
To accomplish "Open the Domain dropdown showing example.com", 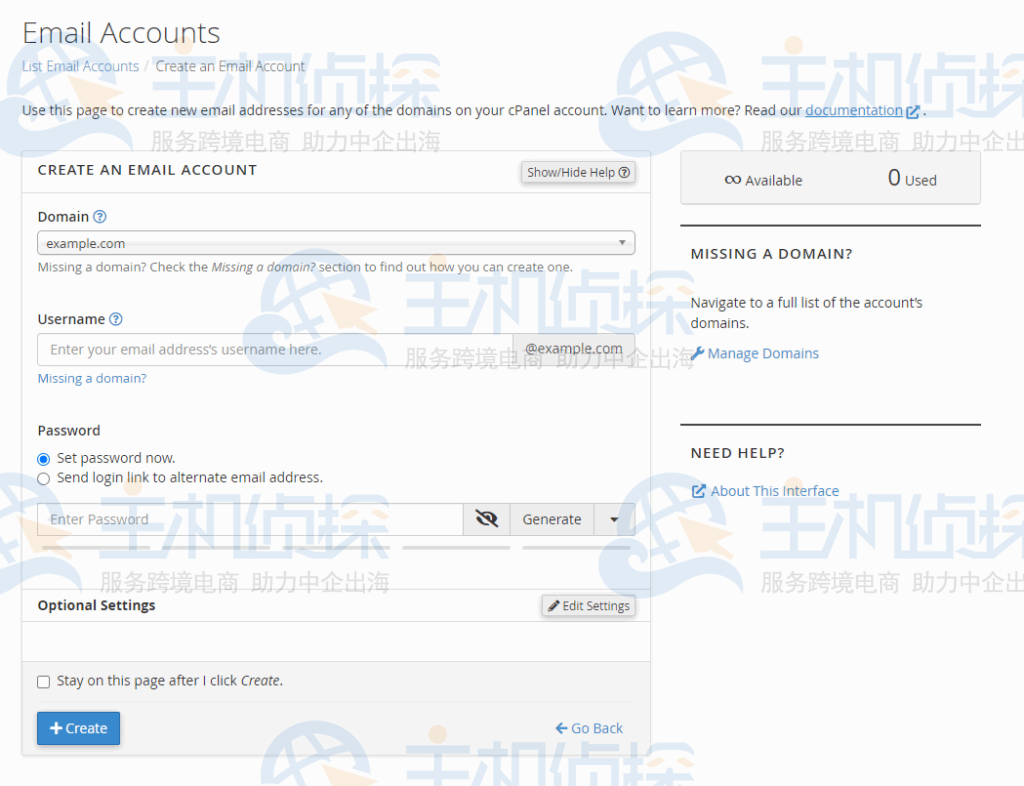I will pyautogui.click(x=336, y=243).
